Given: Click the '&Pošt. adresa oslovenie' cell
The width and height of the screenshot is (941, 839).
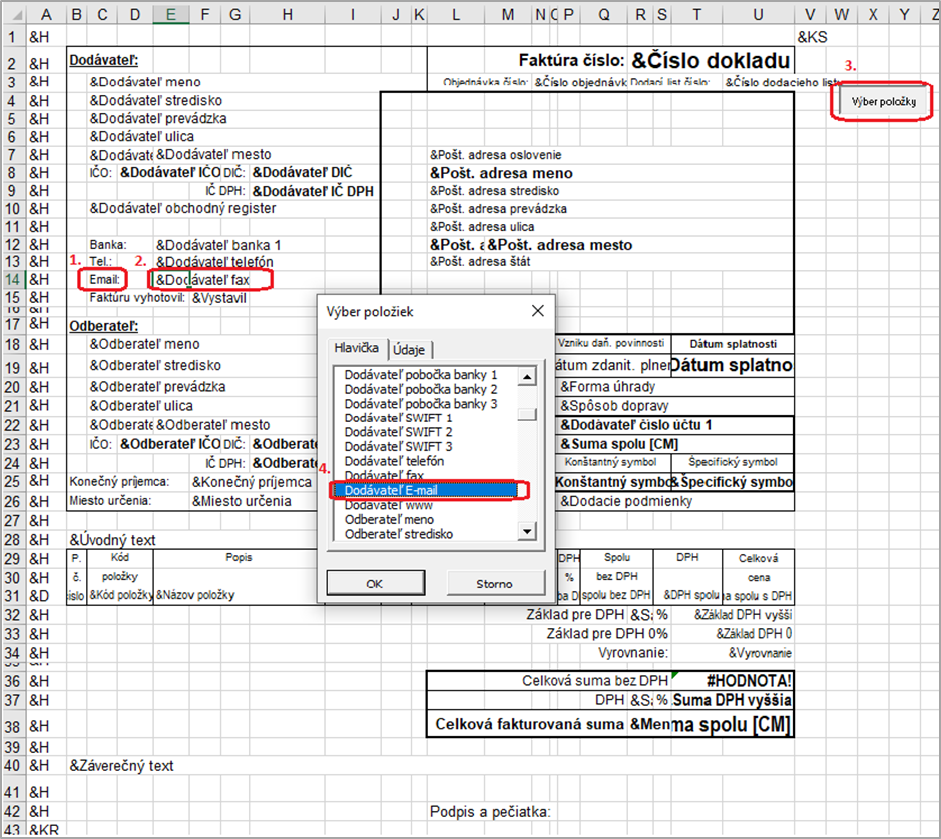Looking at the screenshot, I should pos(496,154).
